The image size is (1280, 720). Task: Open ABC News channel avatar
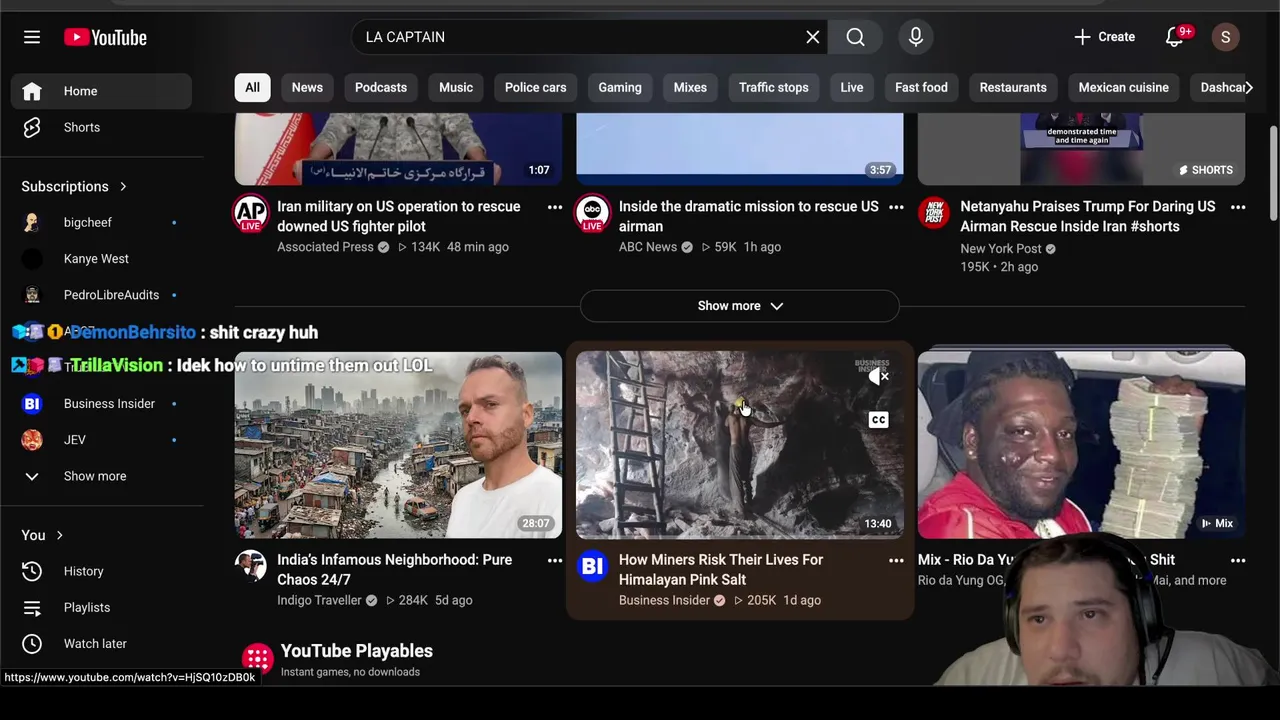pos(592,212)
